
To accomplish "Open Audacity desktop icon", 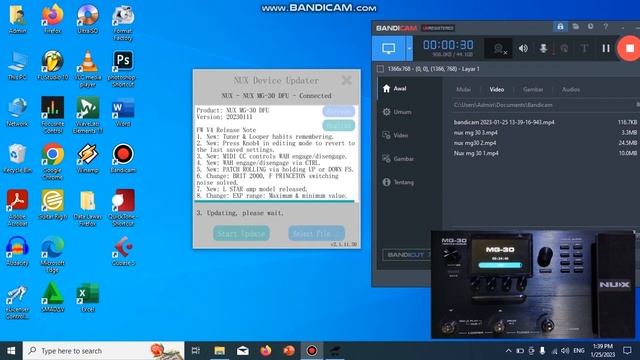I will [x=18, y=251].
